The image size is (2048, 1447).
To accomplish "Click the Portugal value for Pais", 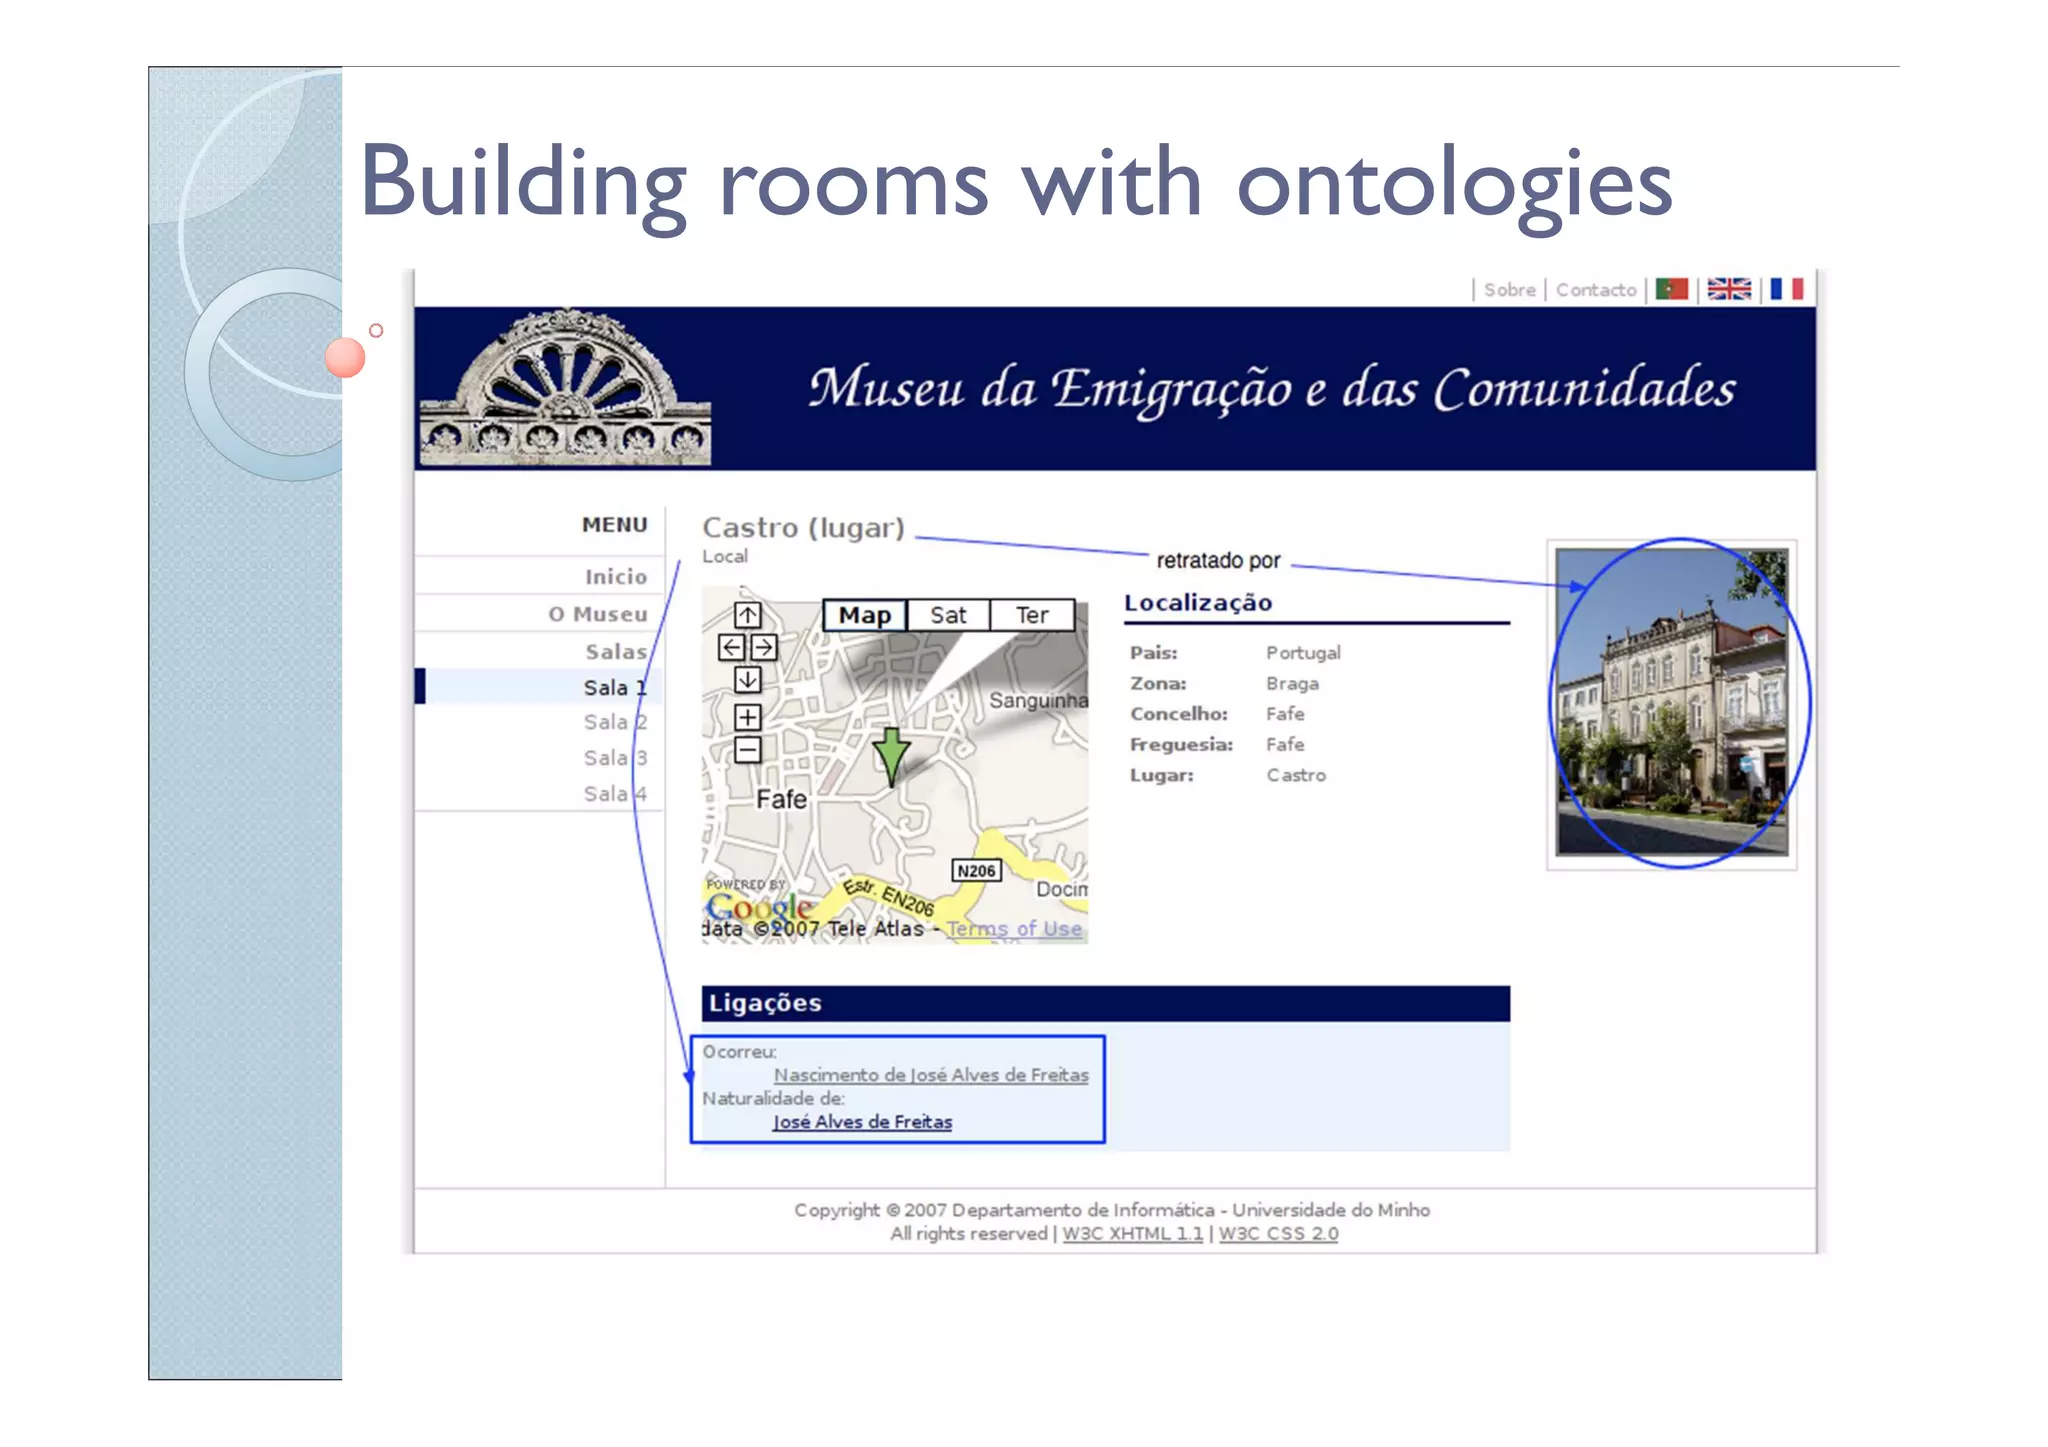I will click(1303, 653).
